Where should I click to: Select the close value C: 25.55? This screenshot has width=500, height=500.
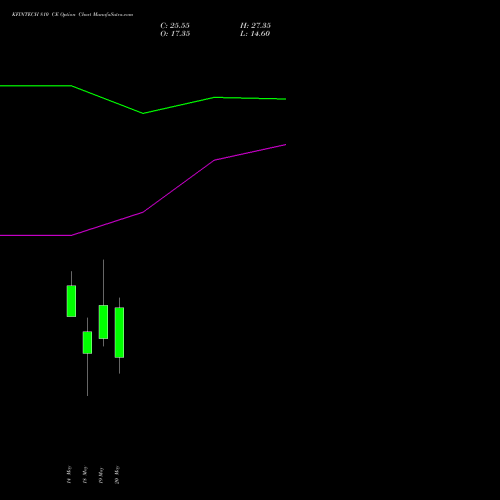[175, 25]
